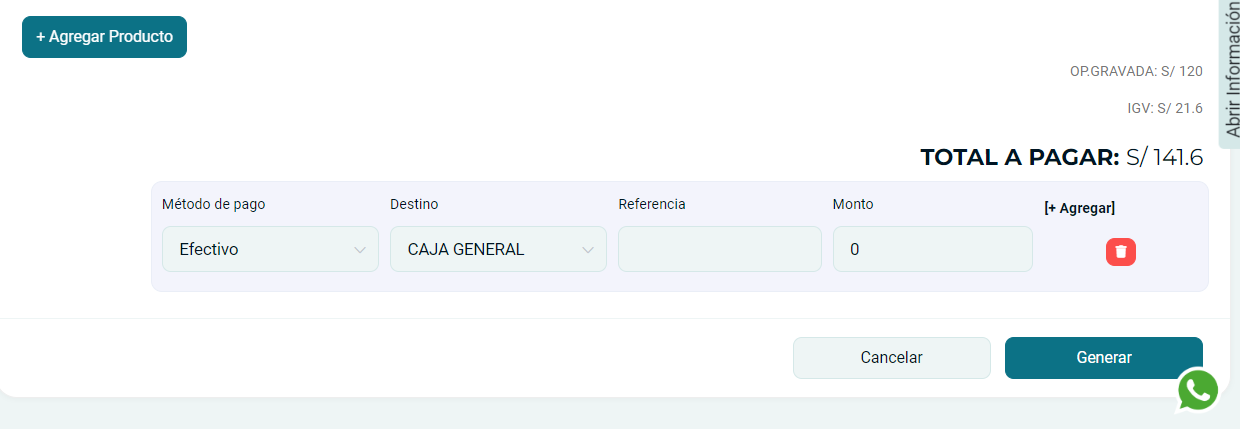
Task: Open the Método de pago select box
Action: [x=269, y=249]
